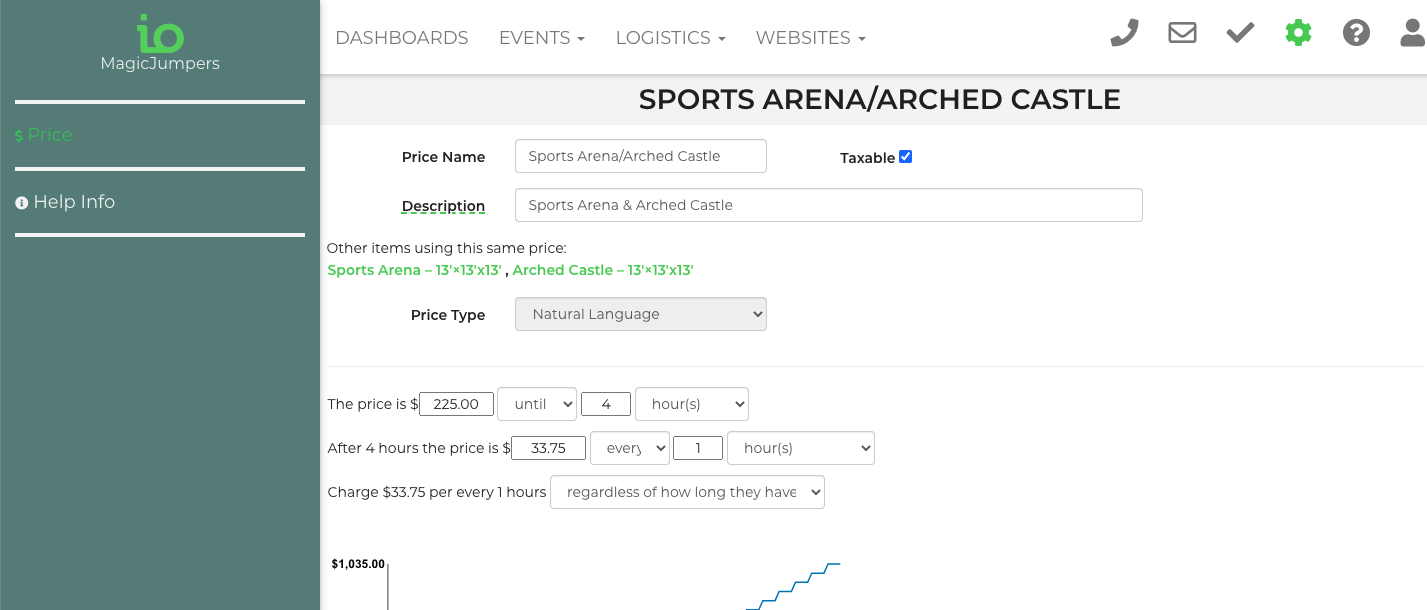This screenshot has height=610, width=1427.
Task: Click the question mark help icon
Action: (x=1356, y=34)
